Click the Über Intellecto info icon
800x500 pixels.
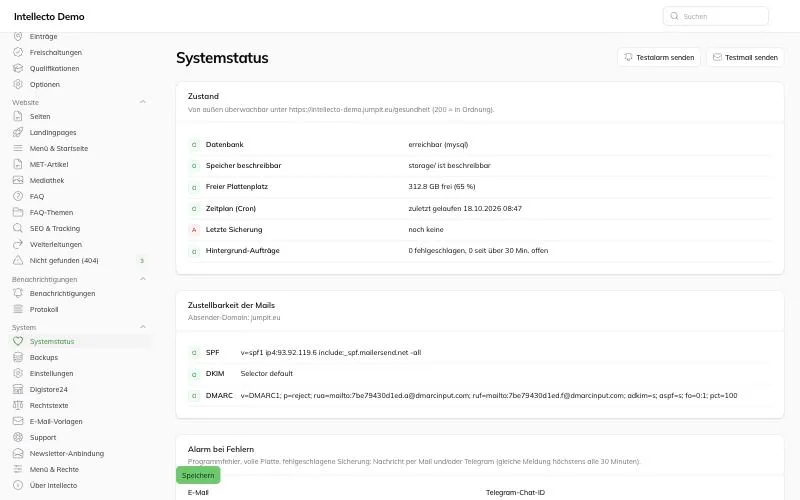[18, 485]
